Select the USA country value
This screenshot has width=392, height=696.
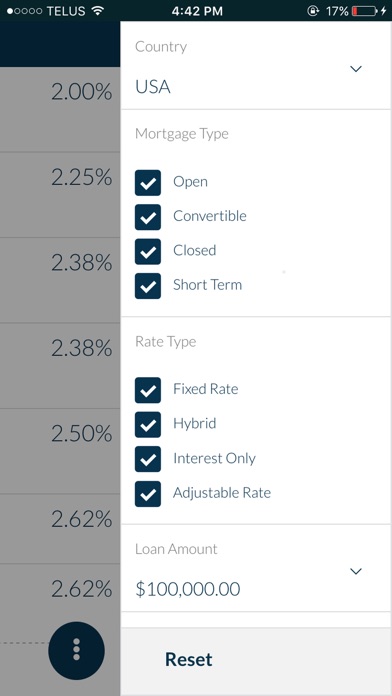click(x=153, y=87)
